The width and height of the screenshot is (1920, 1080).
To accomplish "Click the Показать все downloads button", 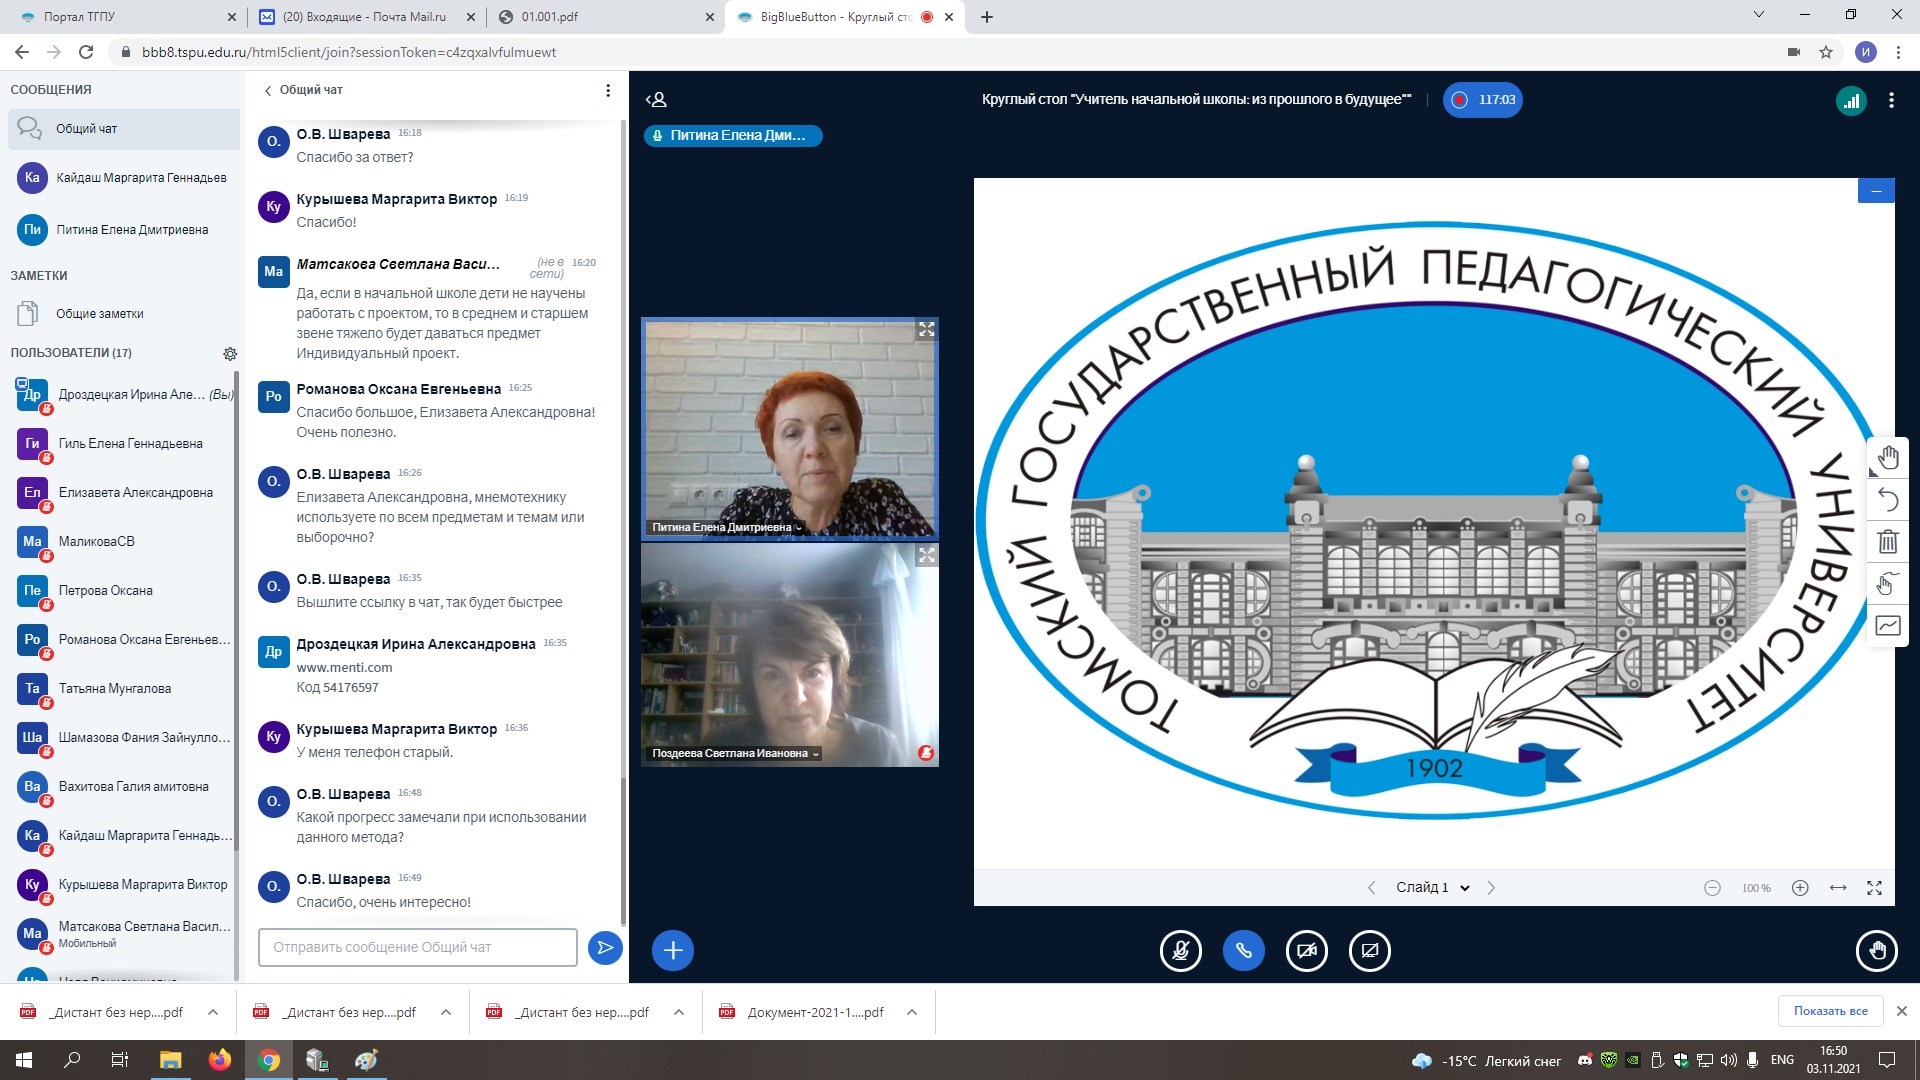I will [1830, 1011].
